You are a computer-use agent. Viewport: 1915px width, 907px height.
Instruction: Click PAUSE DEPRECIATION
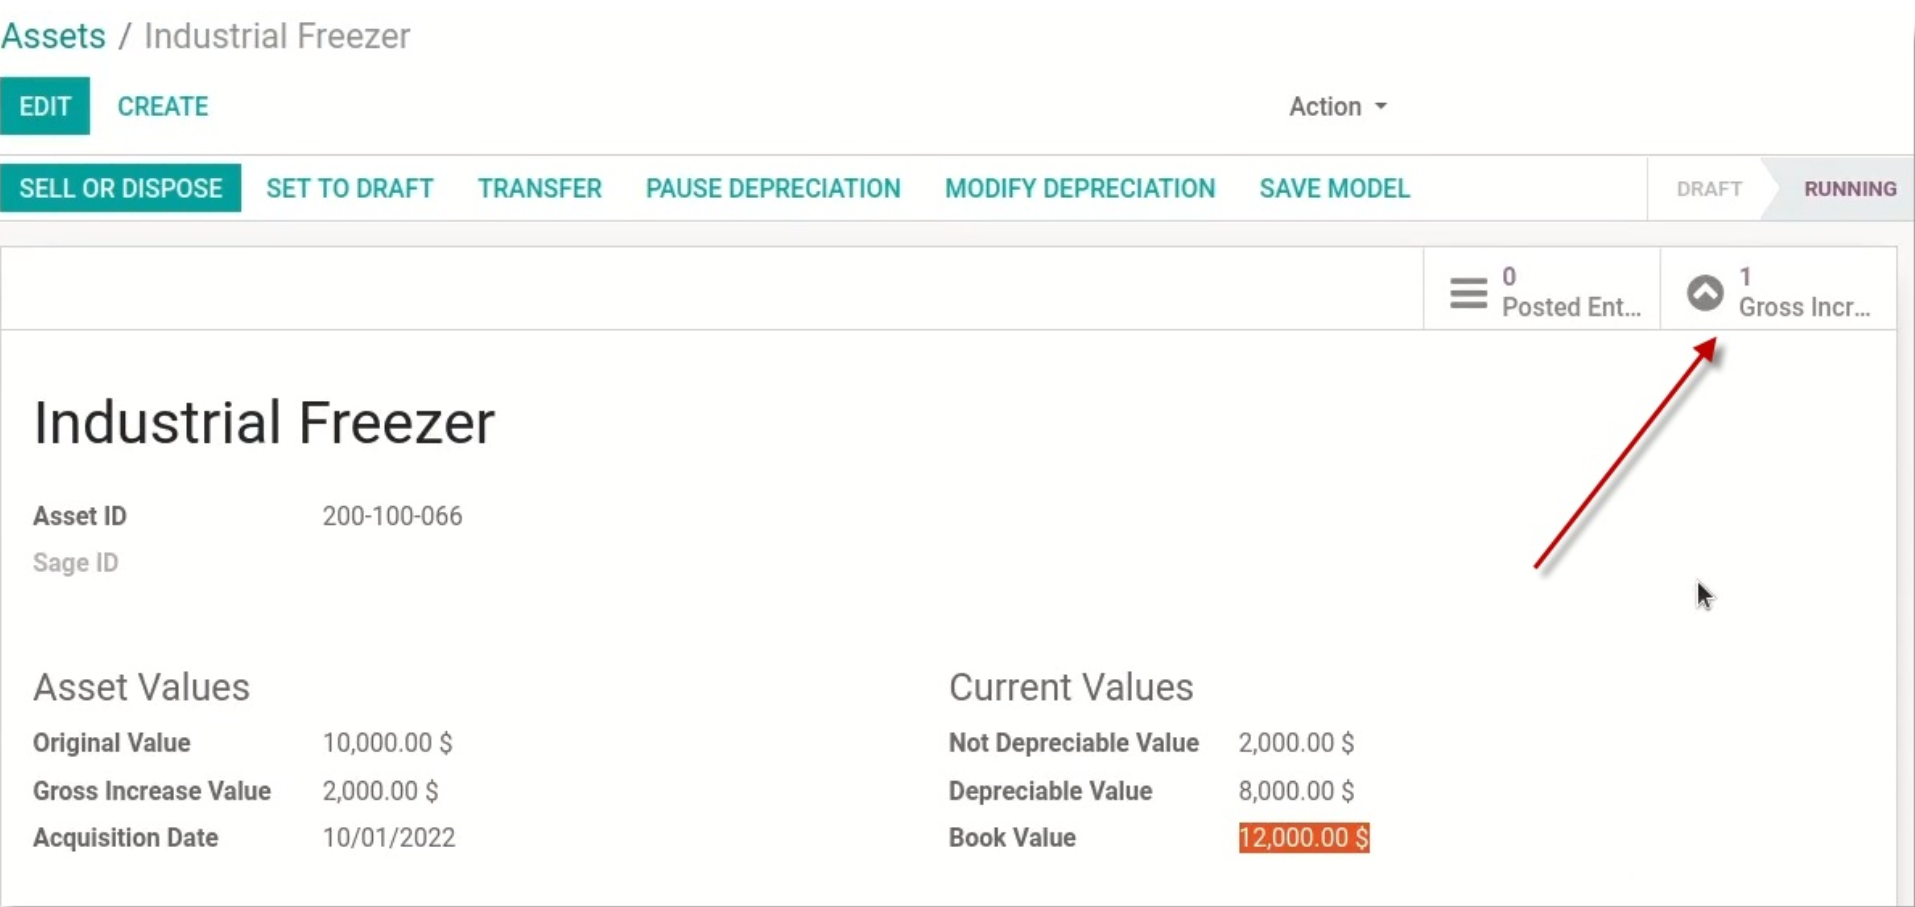[773, 188]
